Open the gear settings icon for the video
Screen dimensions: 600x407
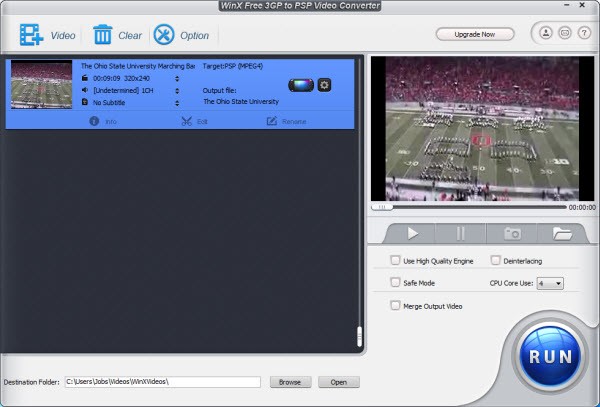click(324, 85)
